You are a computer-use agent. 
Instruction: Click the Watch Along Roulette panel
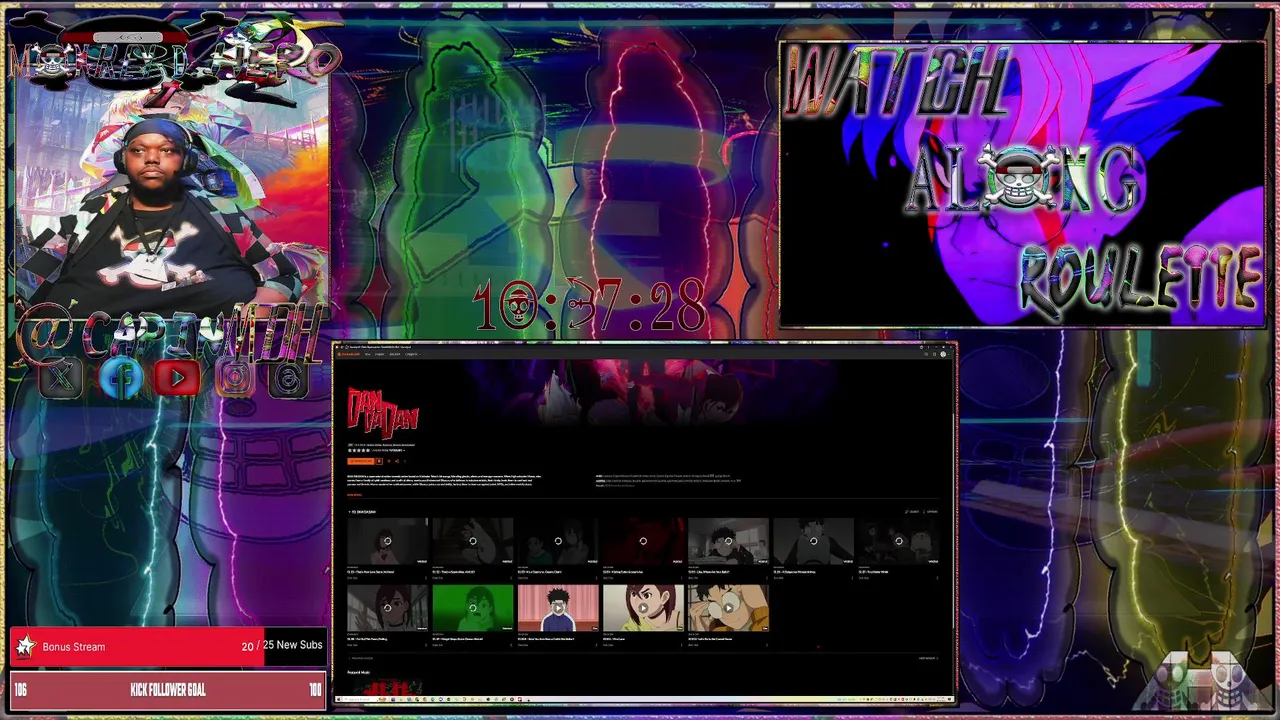coord(1022,184)
